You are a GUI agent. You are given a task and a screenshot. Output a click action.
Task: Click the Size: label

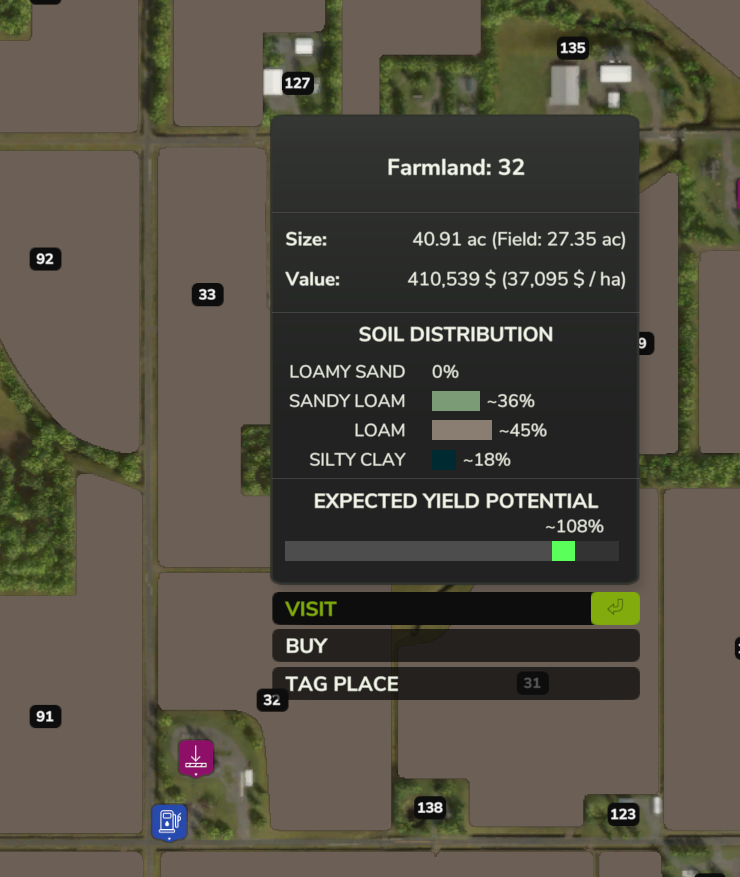306,239
